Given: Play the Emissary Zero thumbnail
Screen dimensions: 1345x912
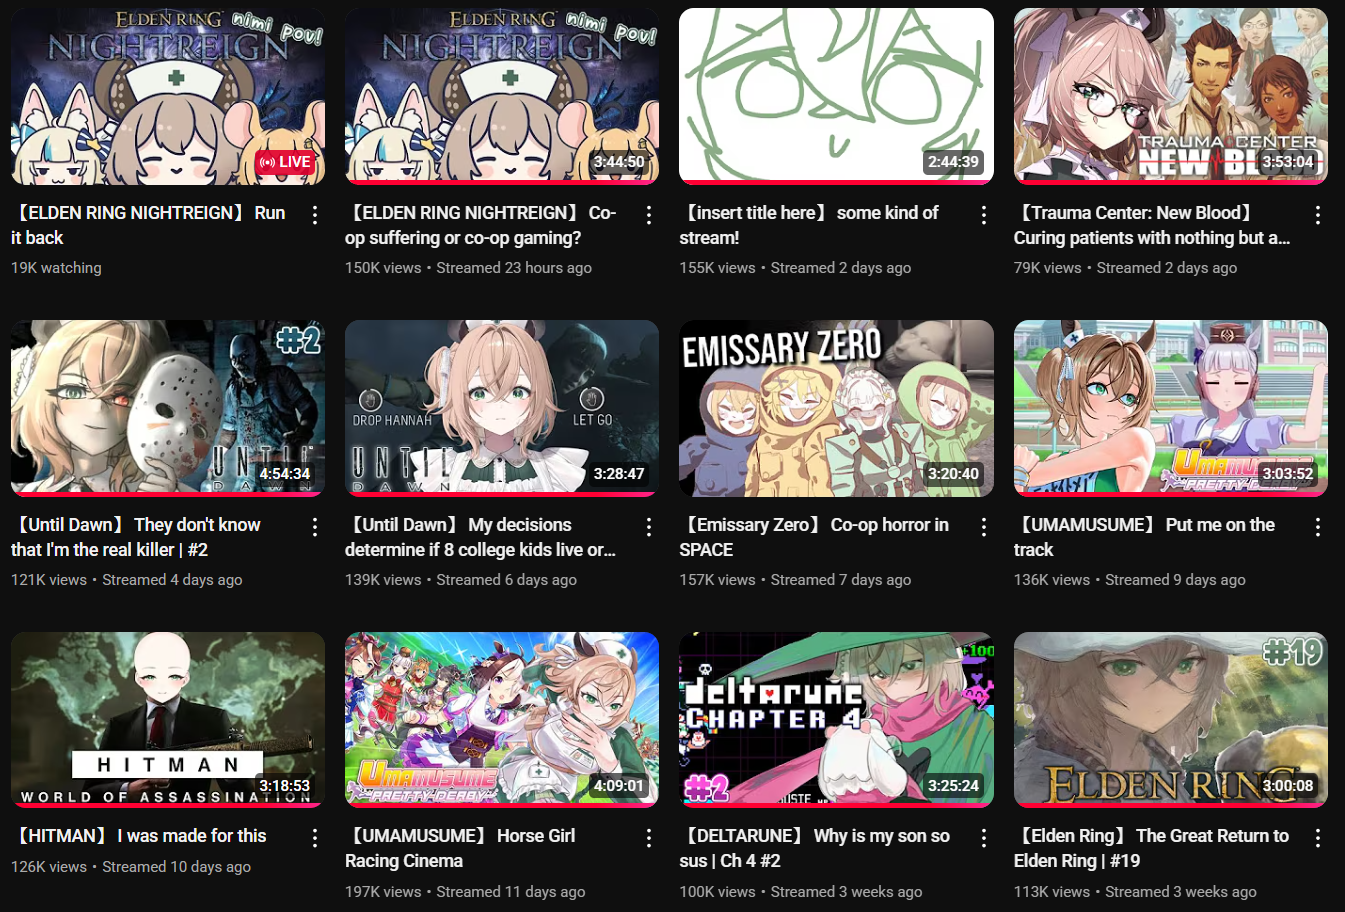Looking at the screenshot, I should coord(836,408).
